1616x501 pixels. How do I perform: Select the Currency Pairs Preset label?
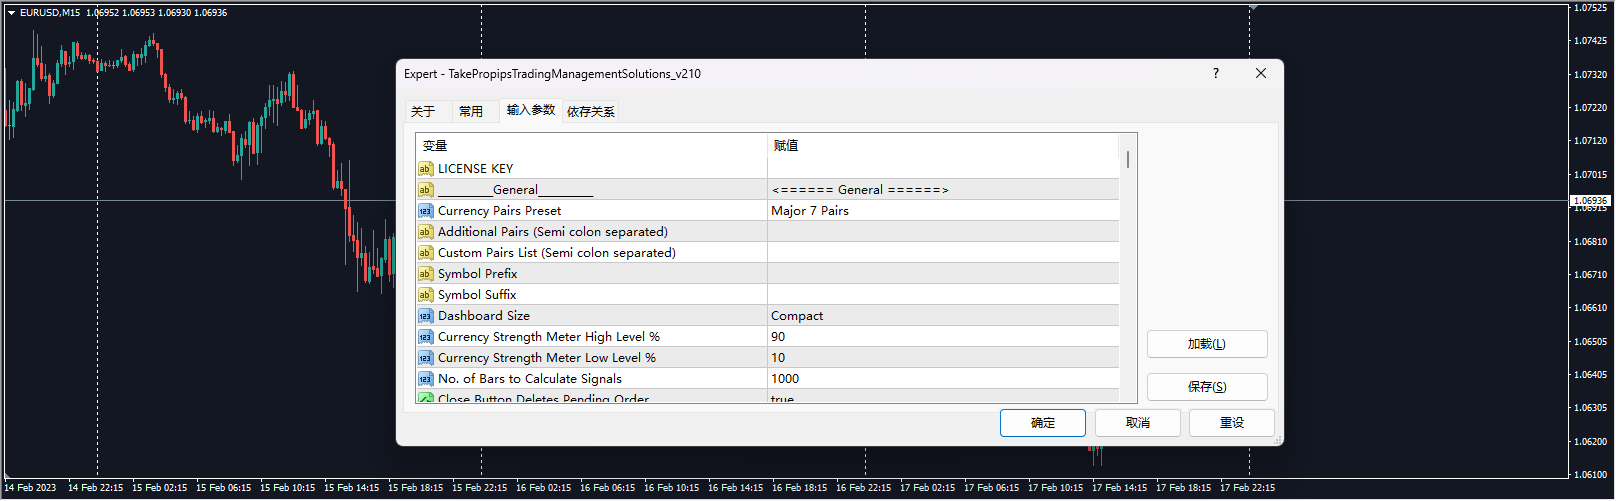(499, 211)
